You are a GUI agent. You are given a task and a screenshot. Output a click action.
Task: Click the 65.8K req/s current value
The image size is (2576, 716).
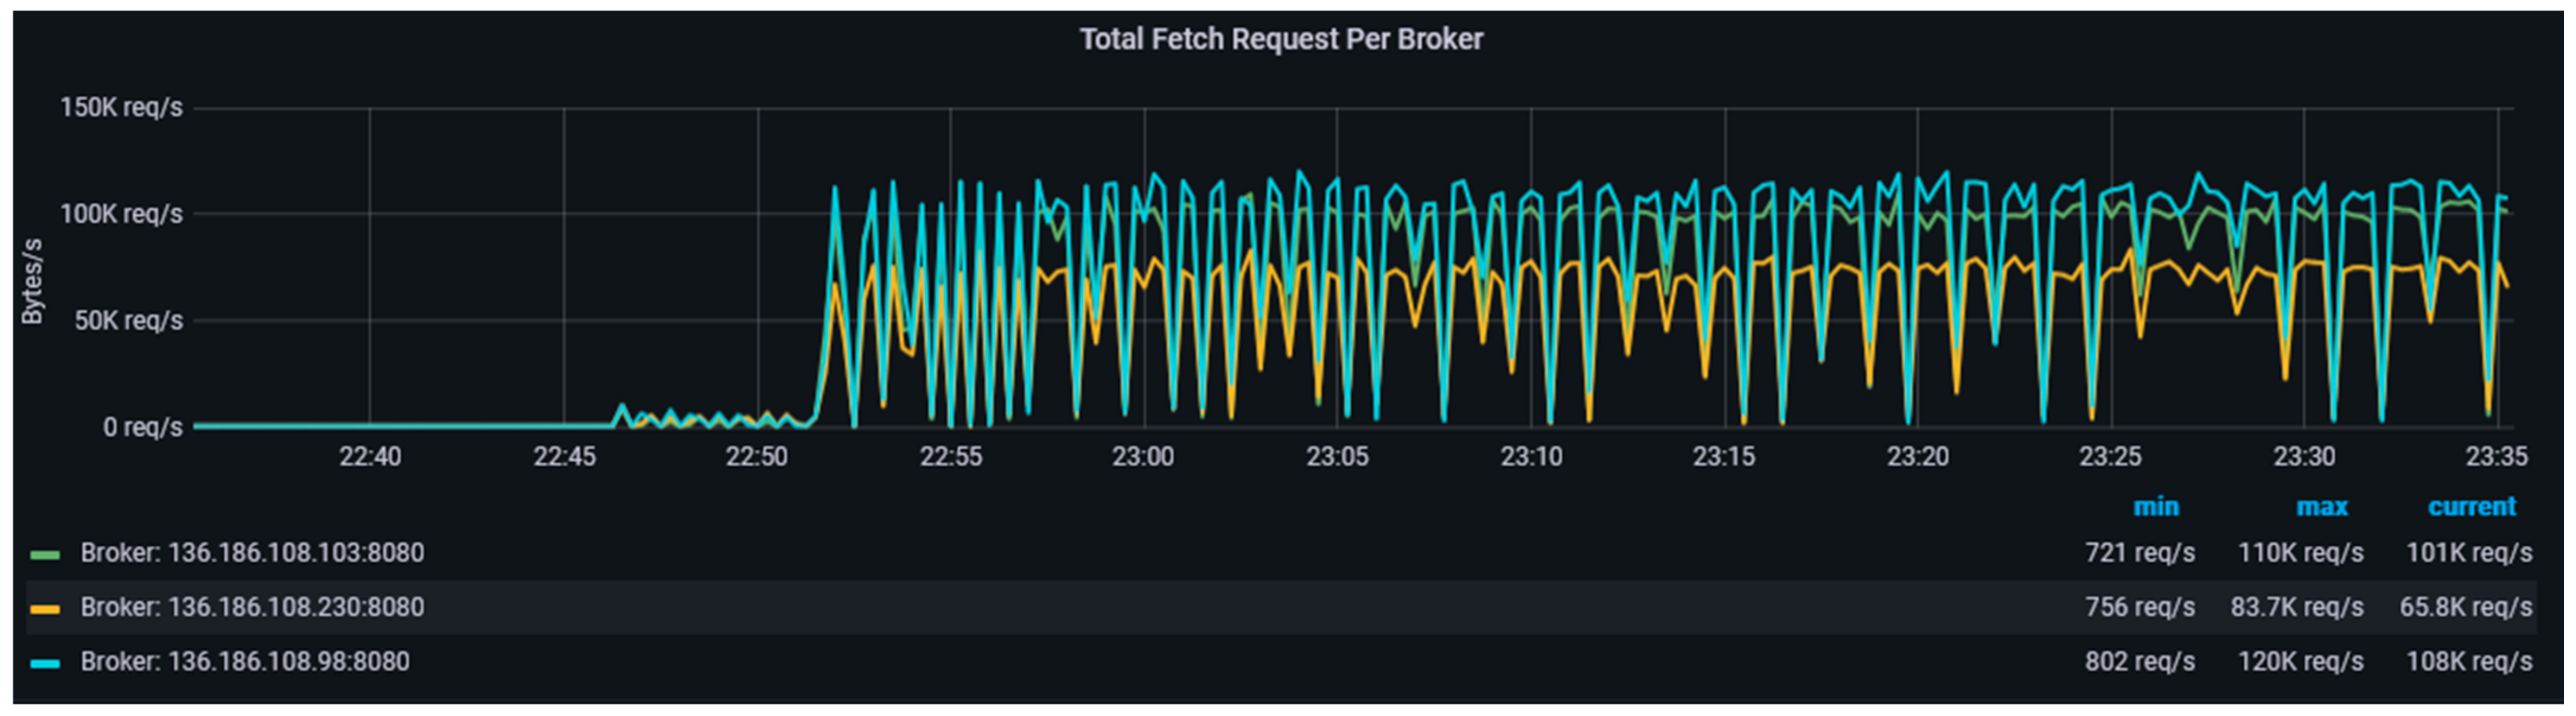click(2465, 607)
